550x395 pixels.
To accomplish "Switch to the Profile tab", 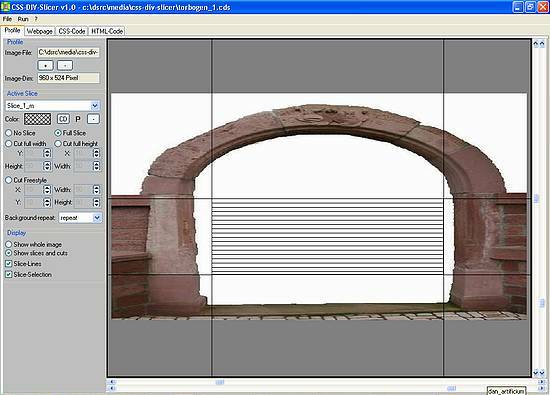I will [x=12, y=31].
